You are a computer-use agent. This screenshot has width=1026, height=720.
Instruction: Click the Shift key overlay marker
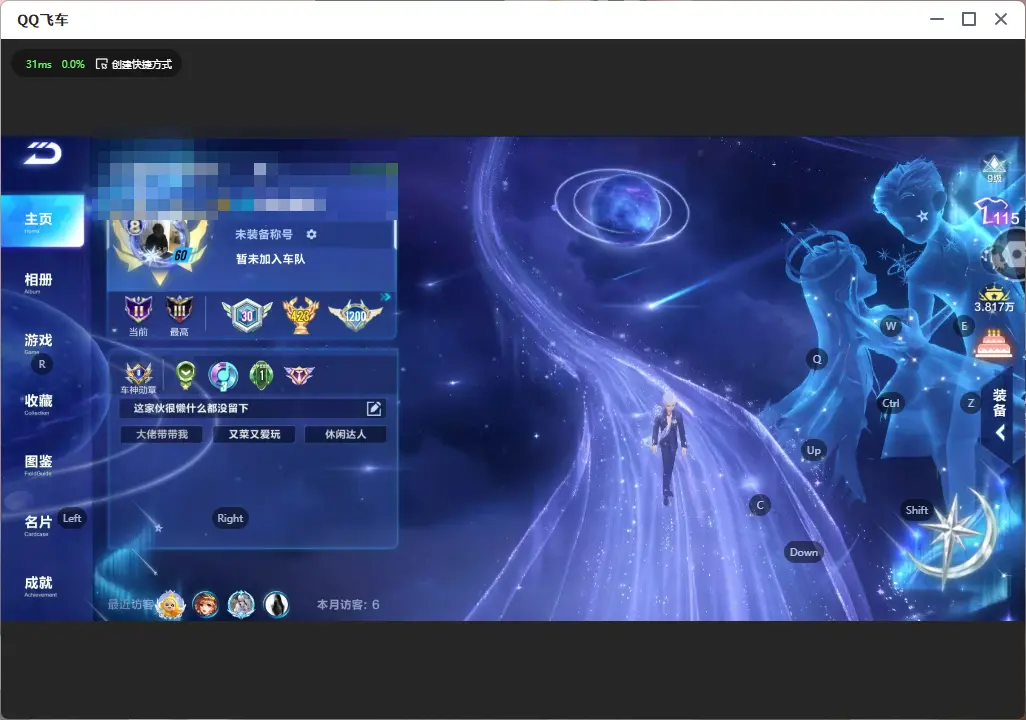[917, 510]
